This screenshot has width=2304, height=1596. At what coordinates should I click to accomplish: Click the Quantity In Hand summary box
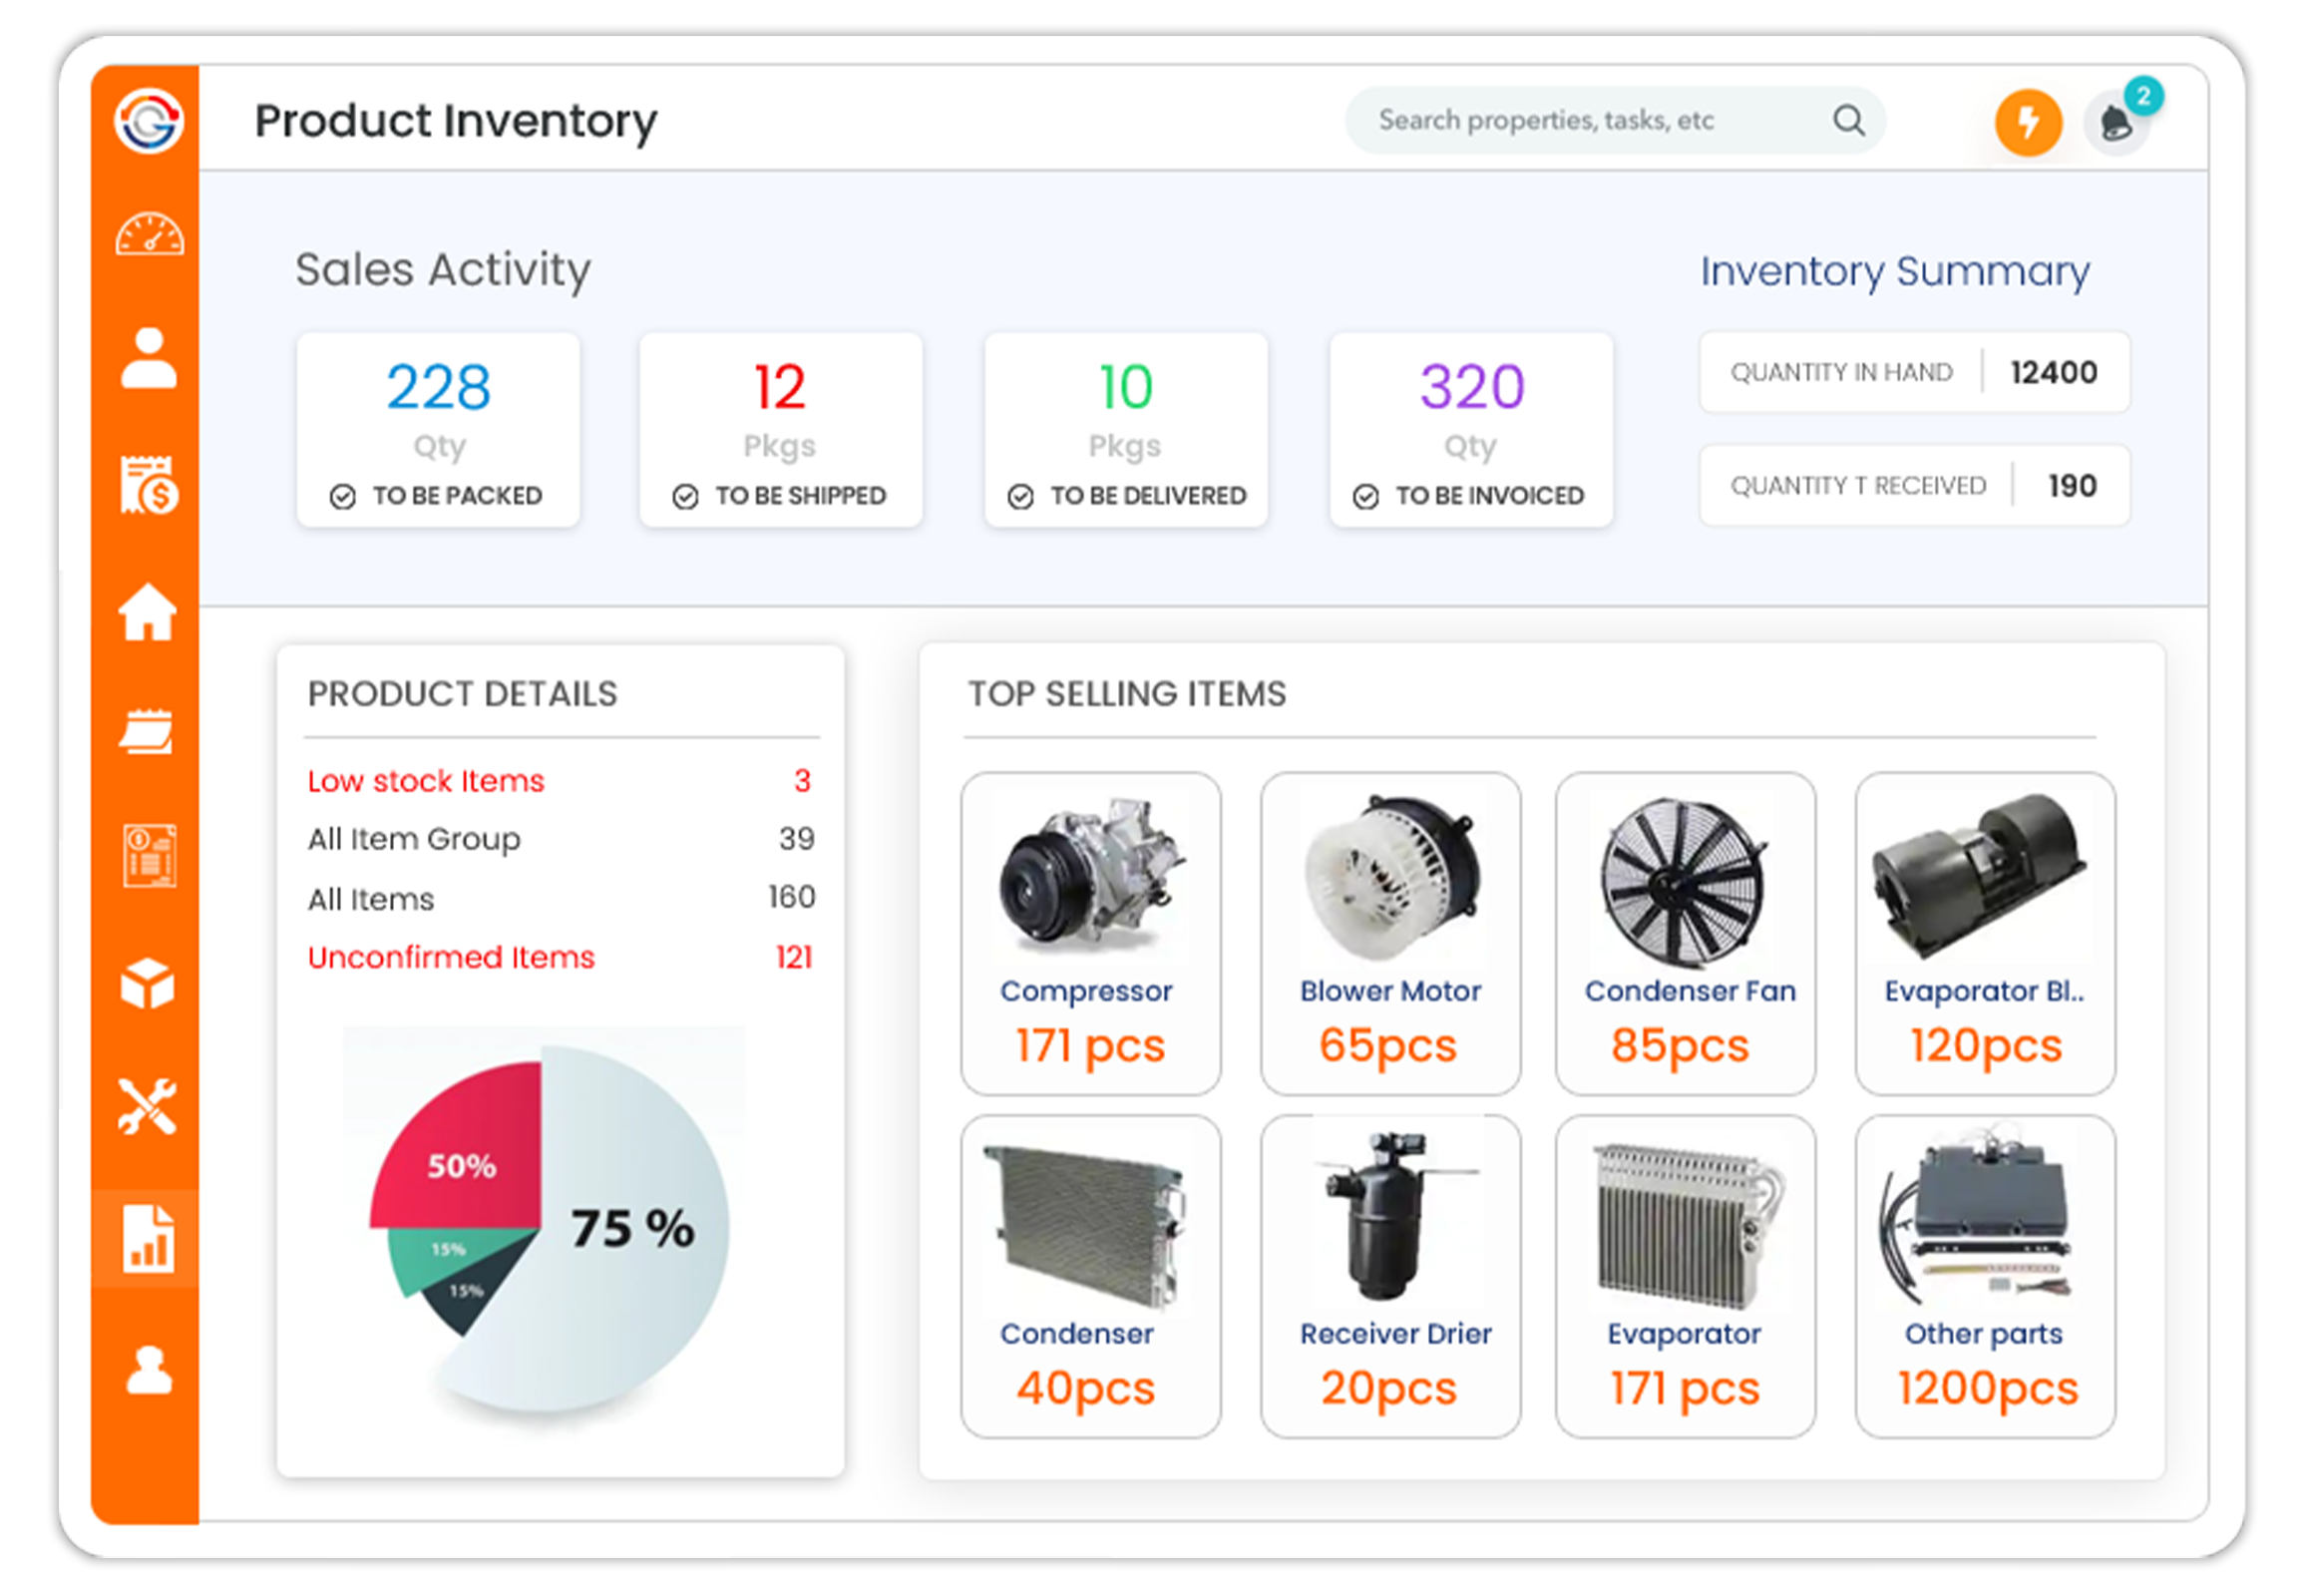[x=1914, y=372]
